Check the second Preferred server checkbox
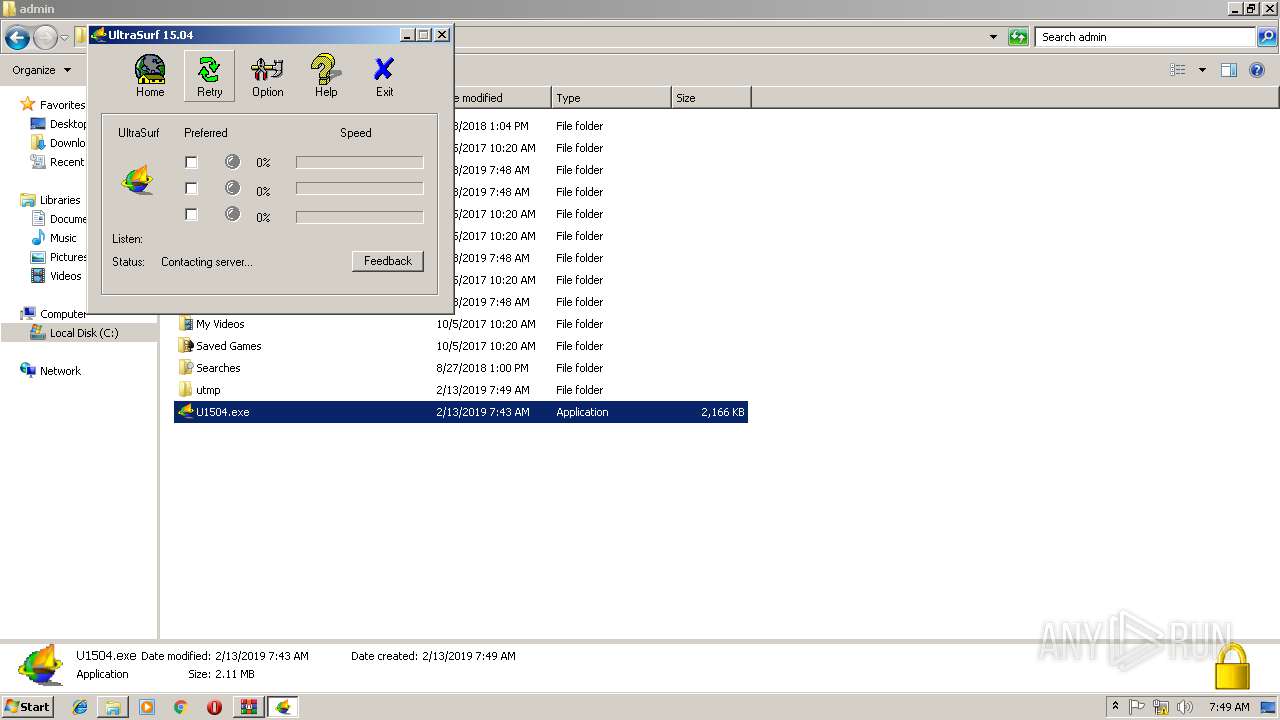1280x720 pixels. tap(191, 188)
